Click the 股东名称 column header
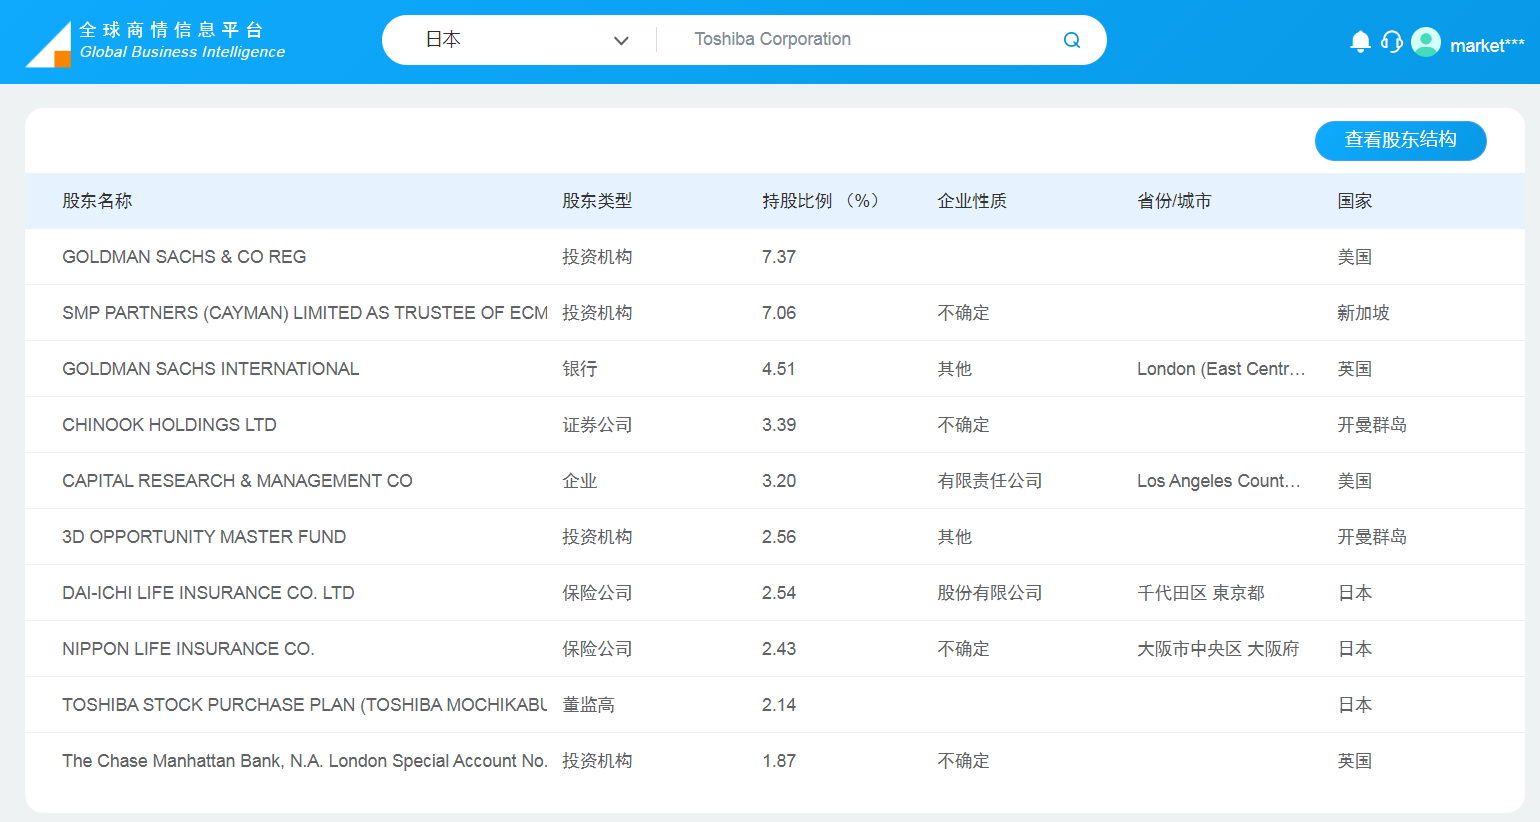 (97, 201)
